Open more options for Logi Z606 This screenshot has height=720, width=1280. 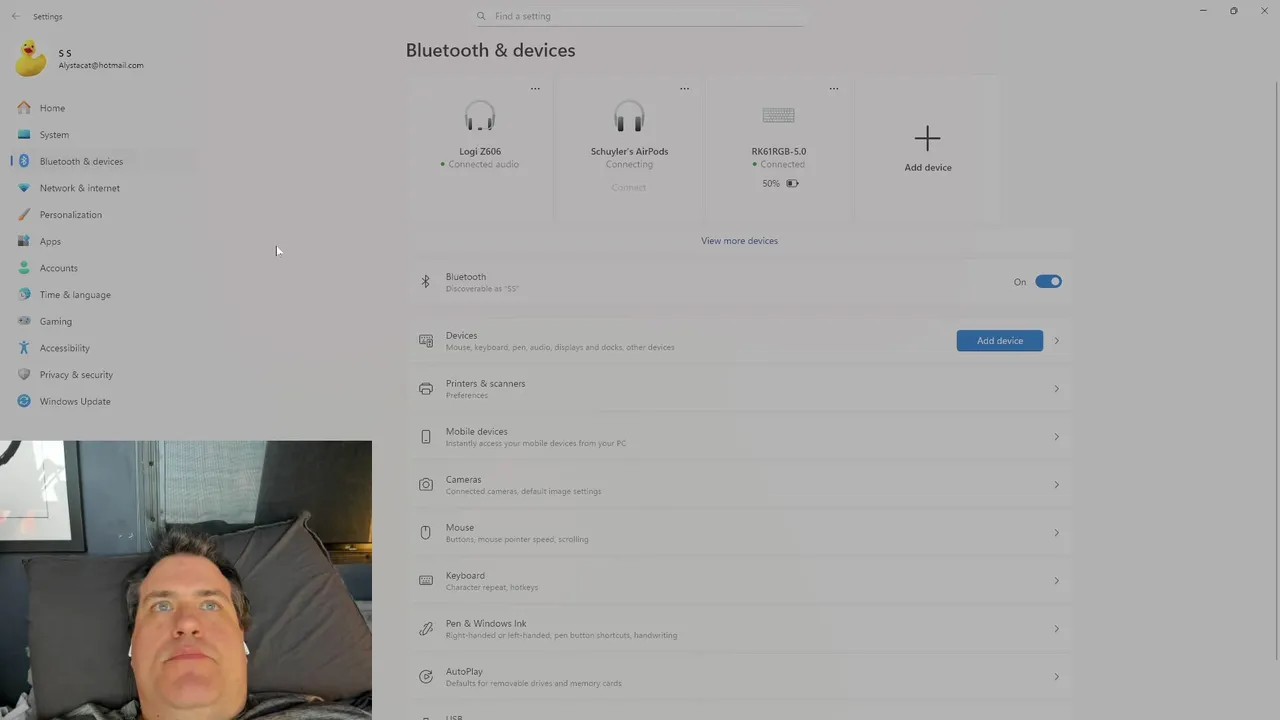click(x=535, y=89)
